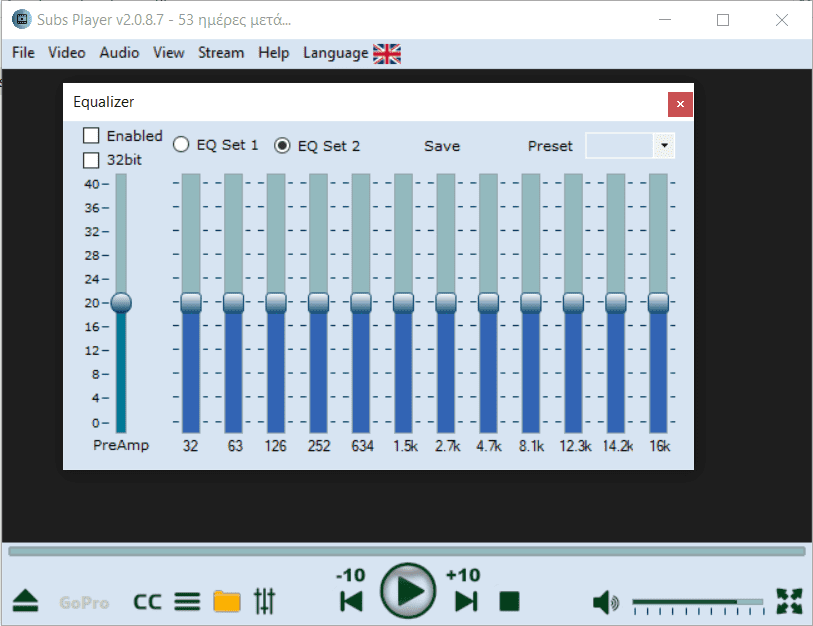Open the File menu
Image resolution: width=813 pixels, height=626 pixels.
point(23,53)
